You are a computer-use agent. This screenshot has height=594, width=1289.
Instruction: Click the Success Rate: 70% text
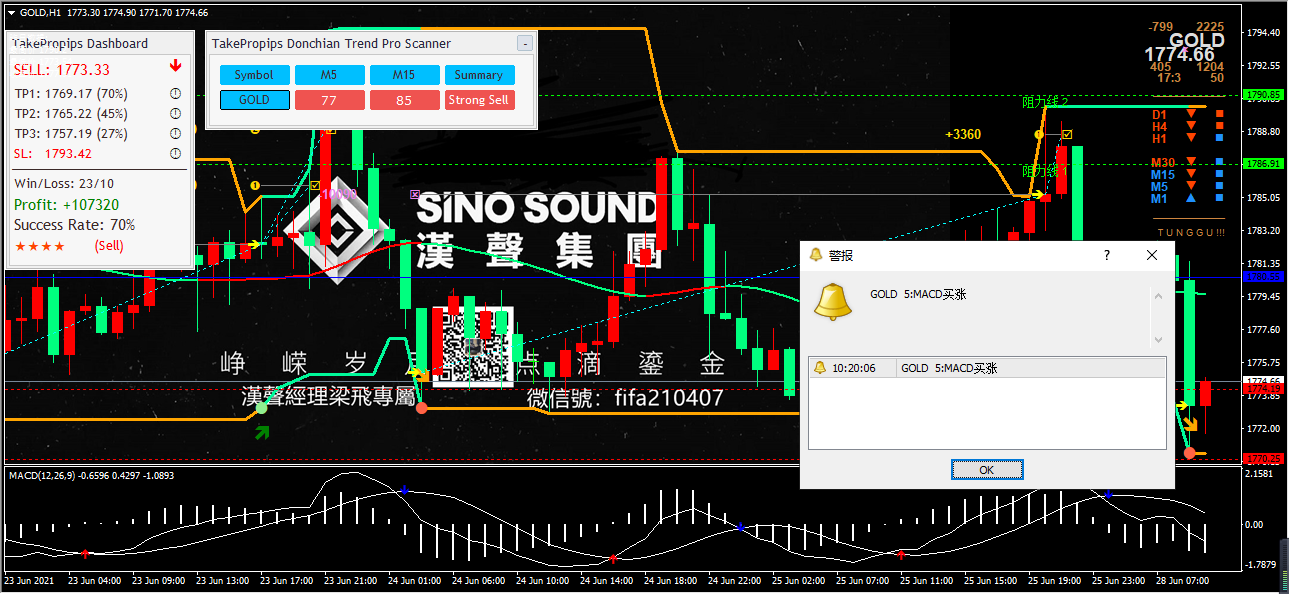74,225
